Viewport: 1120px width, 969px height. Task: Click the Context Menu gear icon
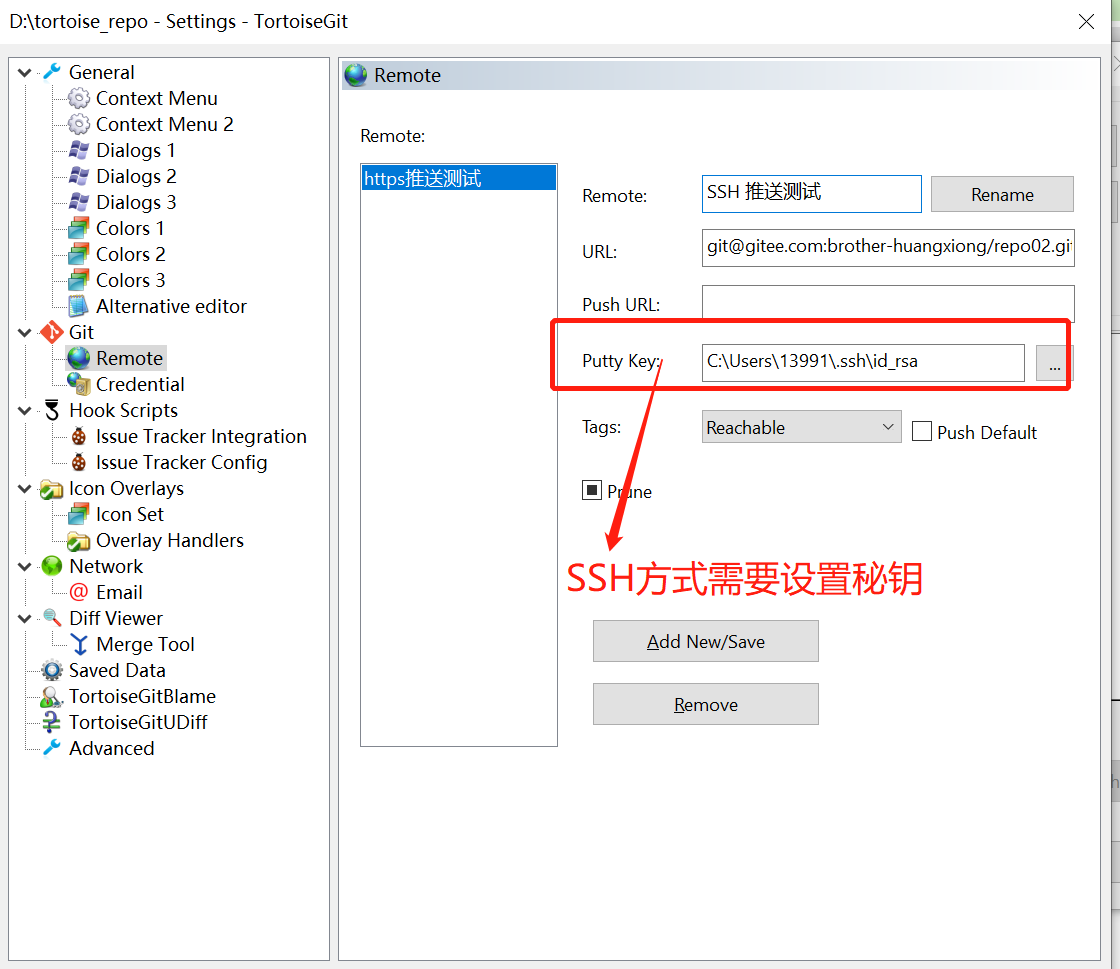(79, 98)
